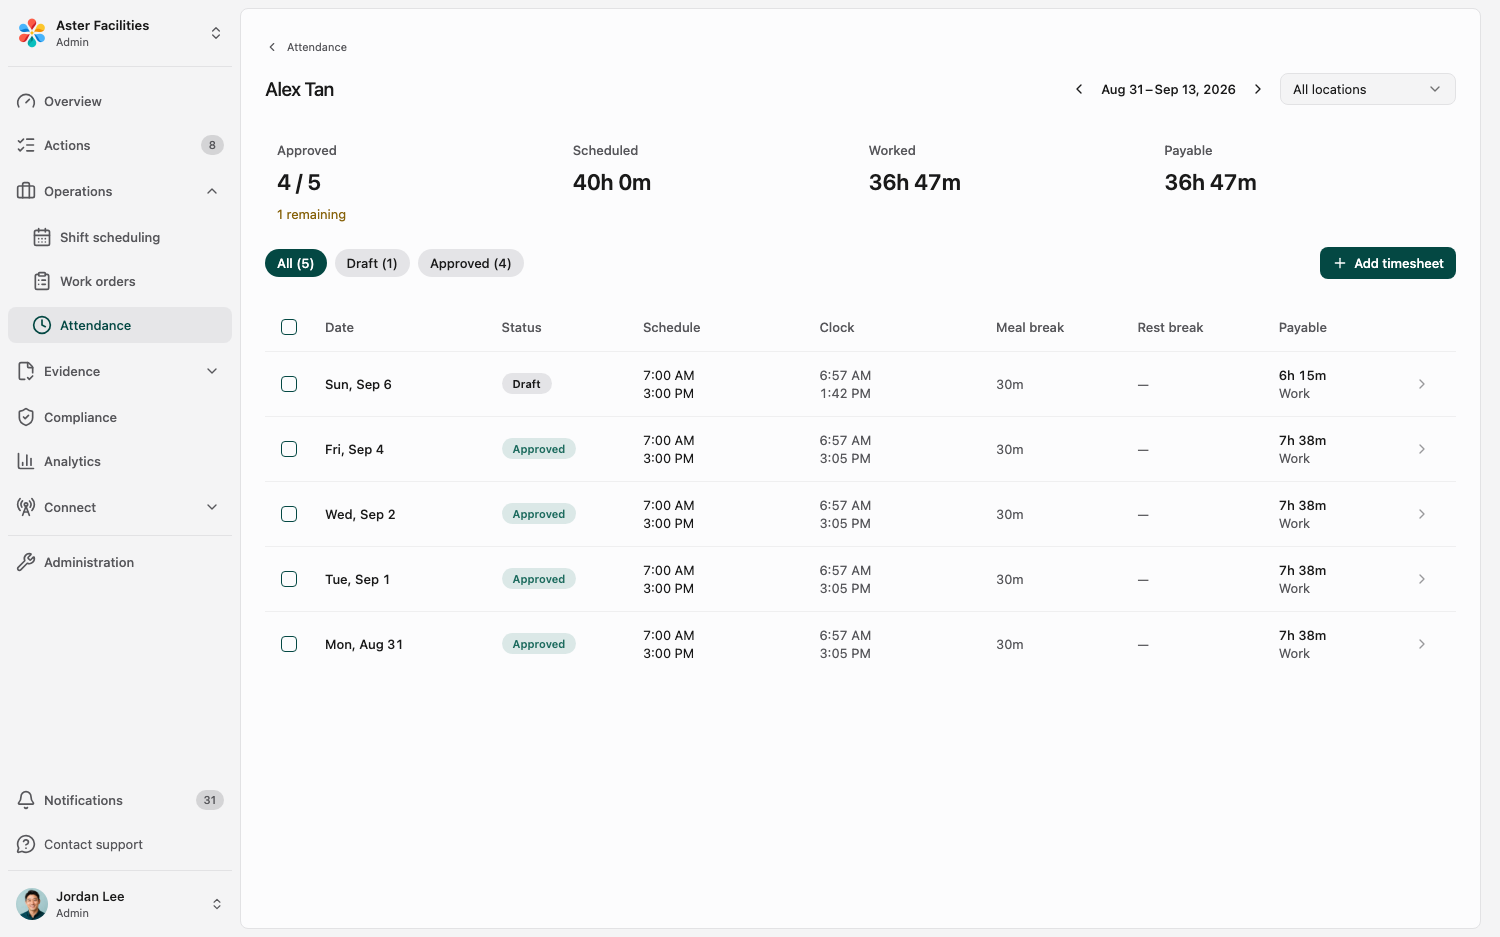Image resolution: width=1500 pixels, height=937 pixels.
Task: Open the Overview gauge icon
Action: point(26,101)
